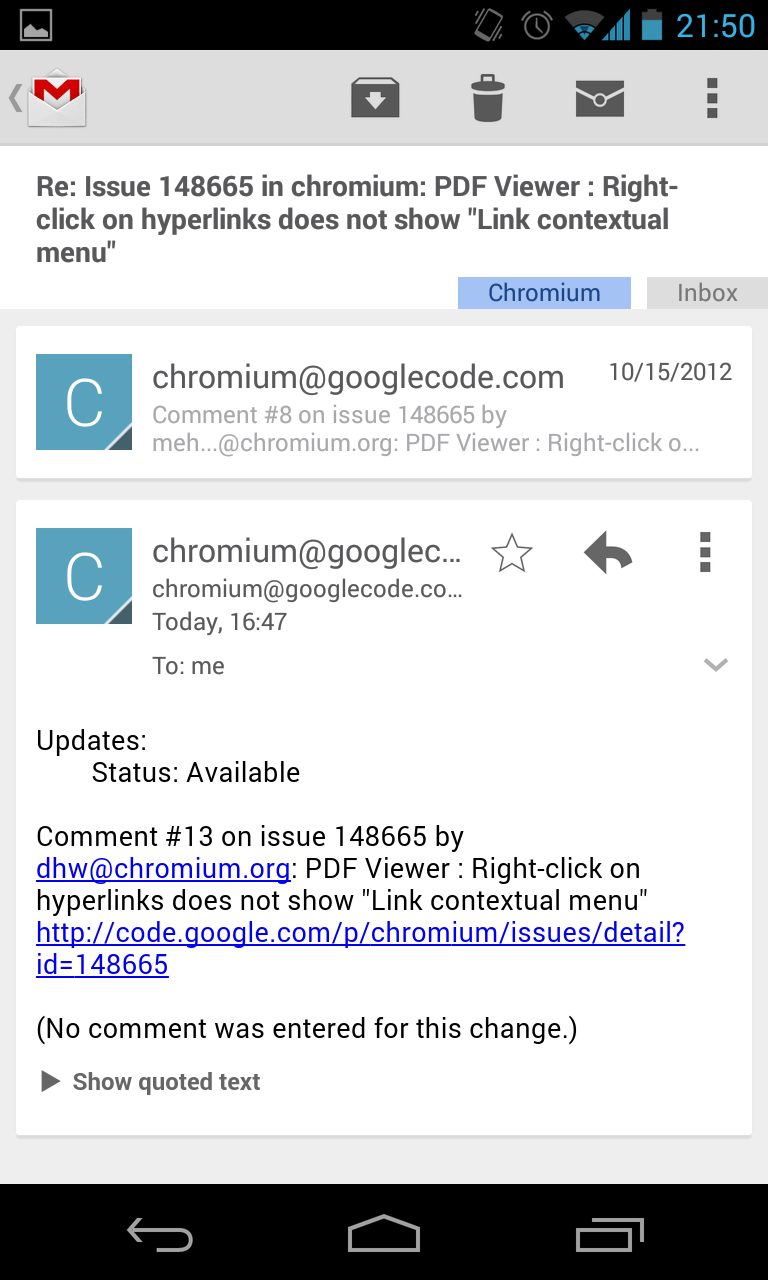Tap sender avatar on the expanded message

point(84,576)
